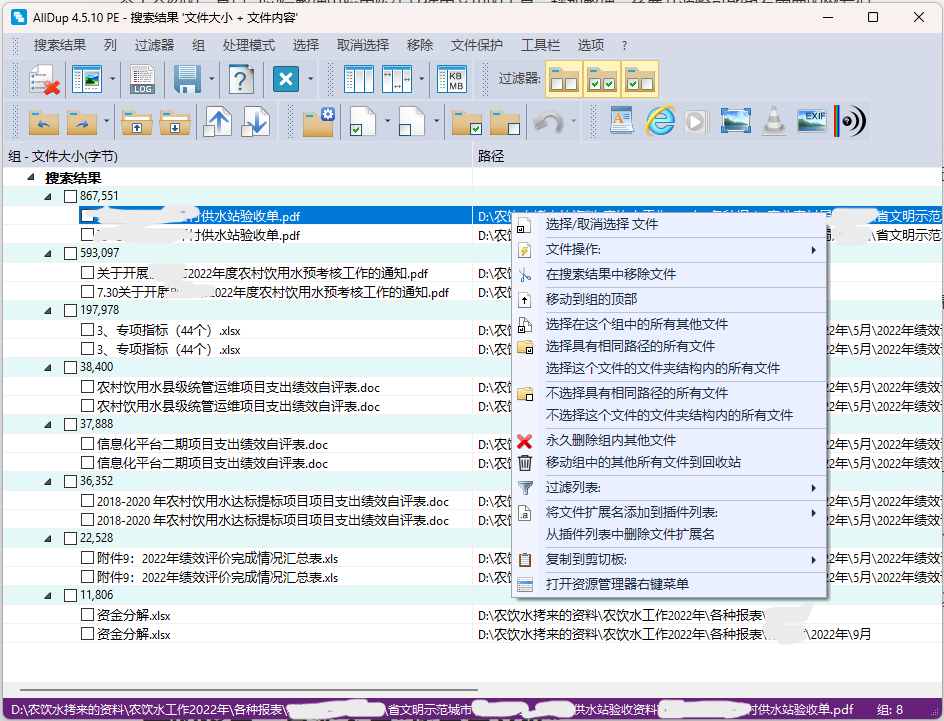Select 移动组中的其他所有文件到回收站 entry
Image resolution: width=944 pixels, height=721 pixels.
coord(669,462)
